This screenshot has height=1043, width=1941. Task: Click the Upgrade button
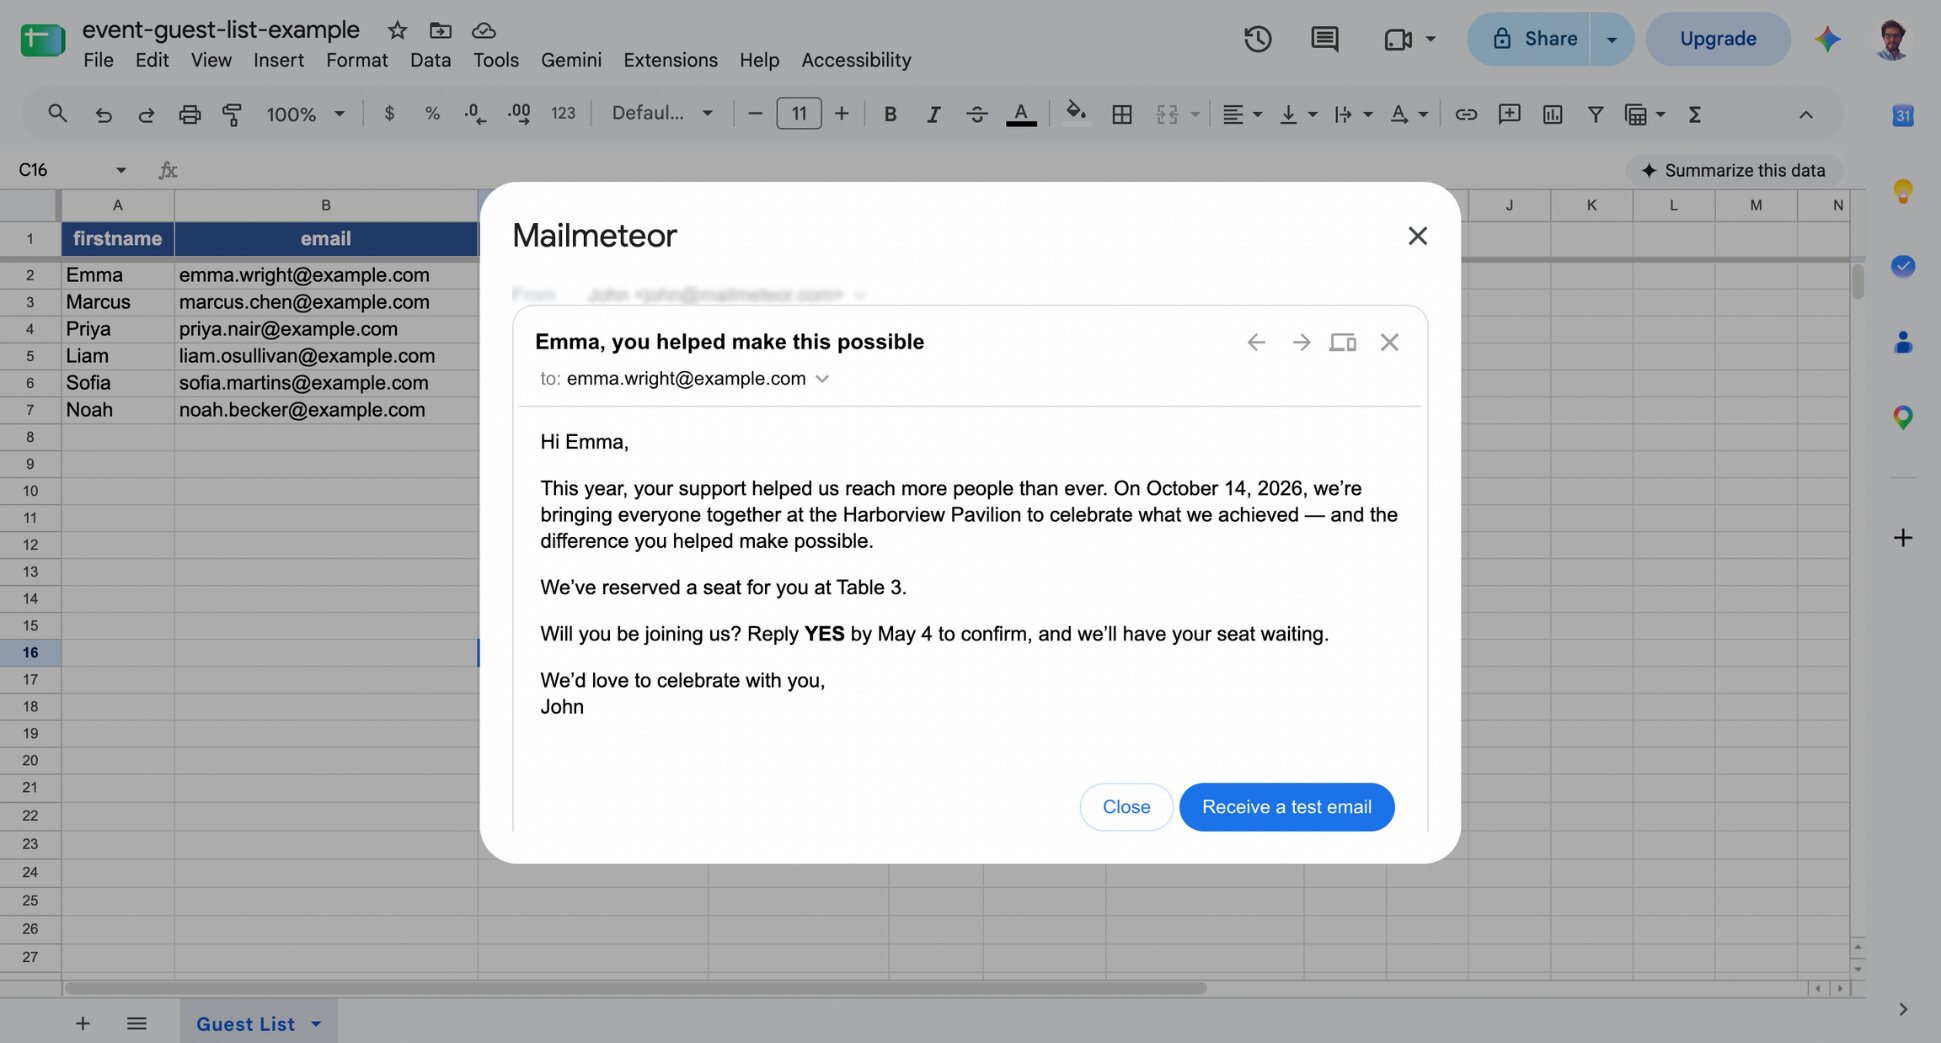pos(1718,39)
